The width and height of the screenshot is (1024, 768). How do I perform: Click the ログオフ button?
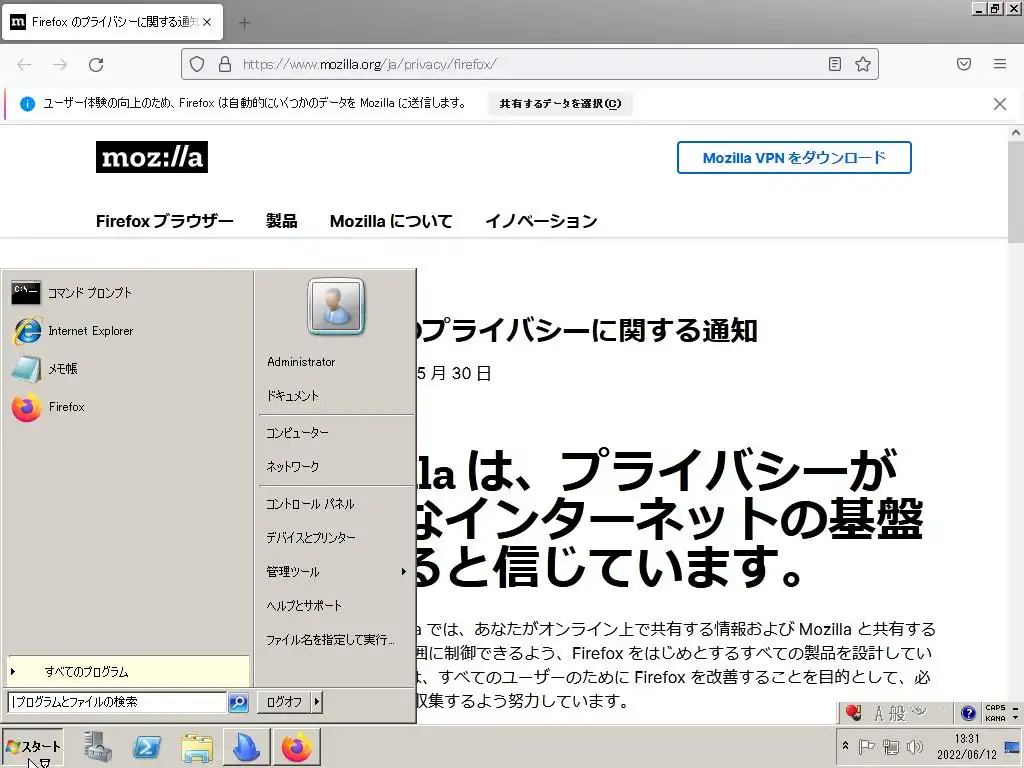[x=284, y=702]
